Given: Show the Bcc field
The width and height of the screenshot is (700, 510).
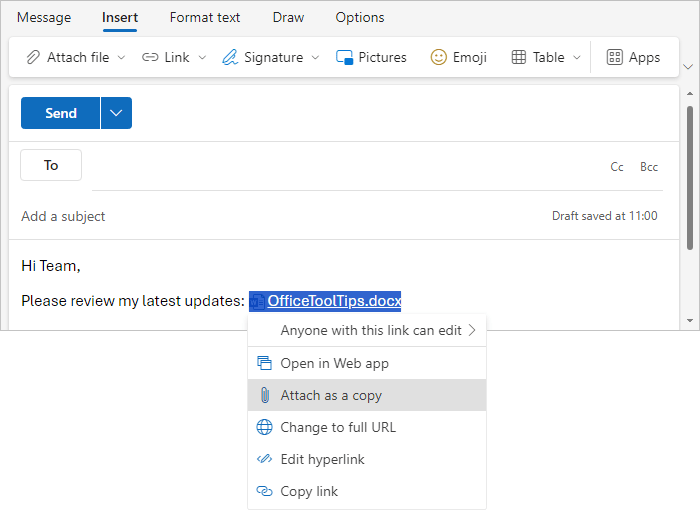Looking at the screenshot, I should pos(649,167).
